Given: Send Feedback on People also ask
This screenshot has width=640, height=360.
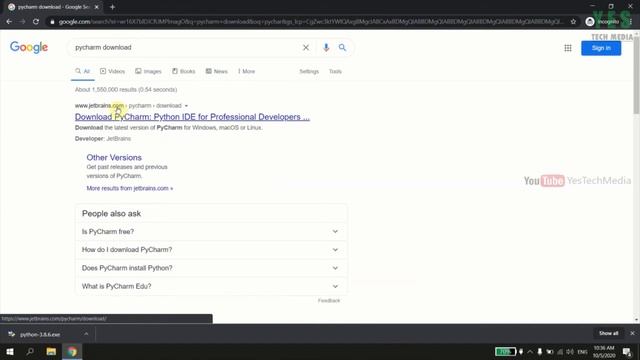Looking at the screenshot, I should tap(329, 300).
